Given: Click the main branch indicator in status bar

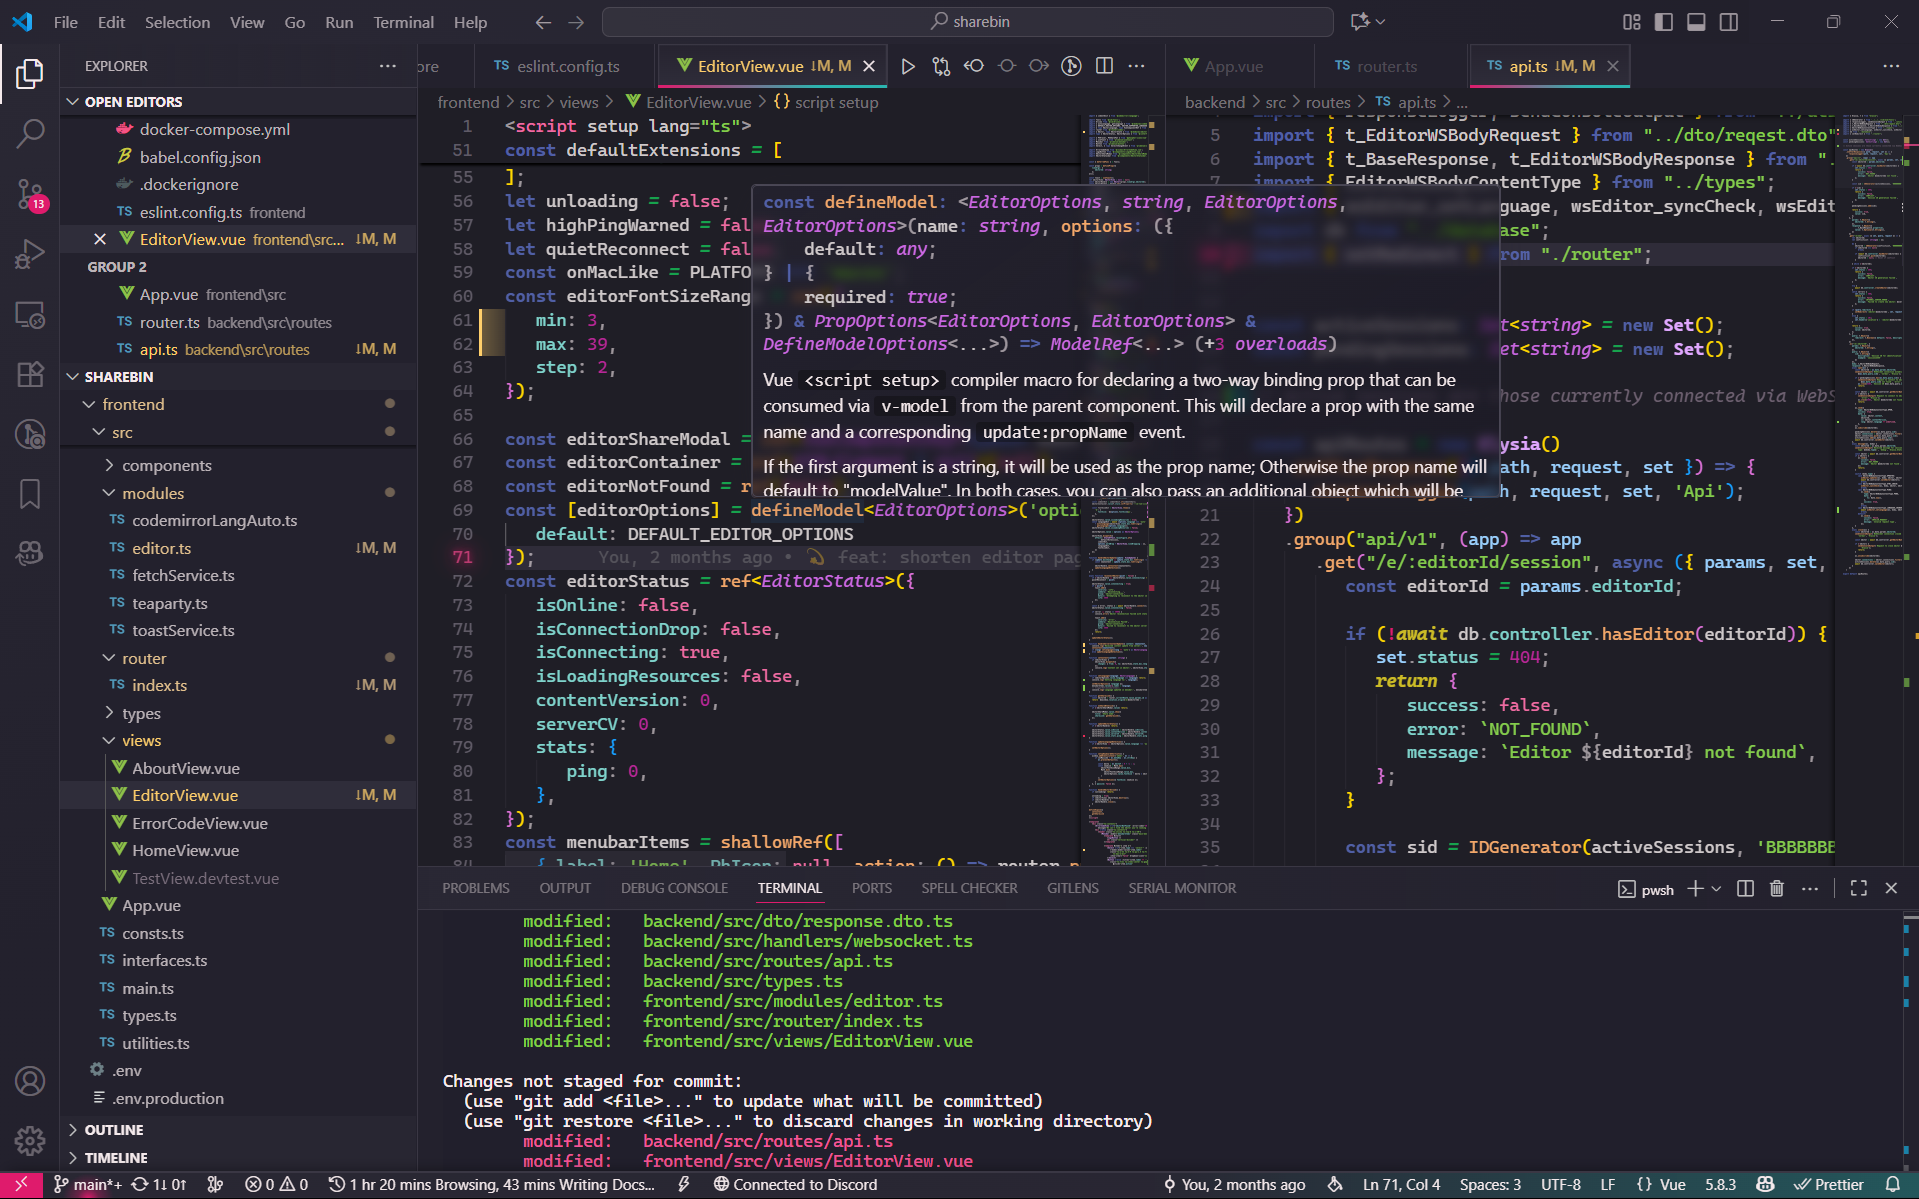Looking at the screenshot, I should point(89,1184).
